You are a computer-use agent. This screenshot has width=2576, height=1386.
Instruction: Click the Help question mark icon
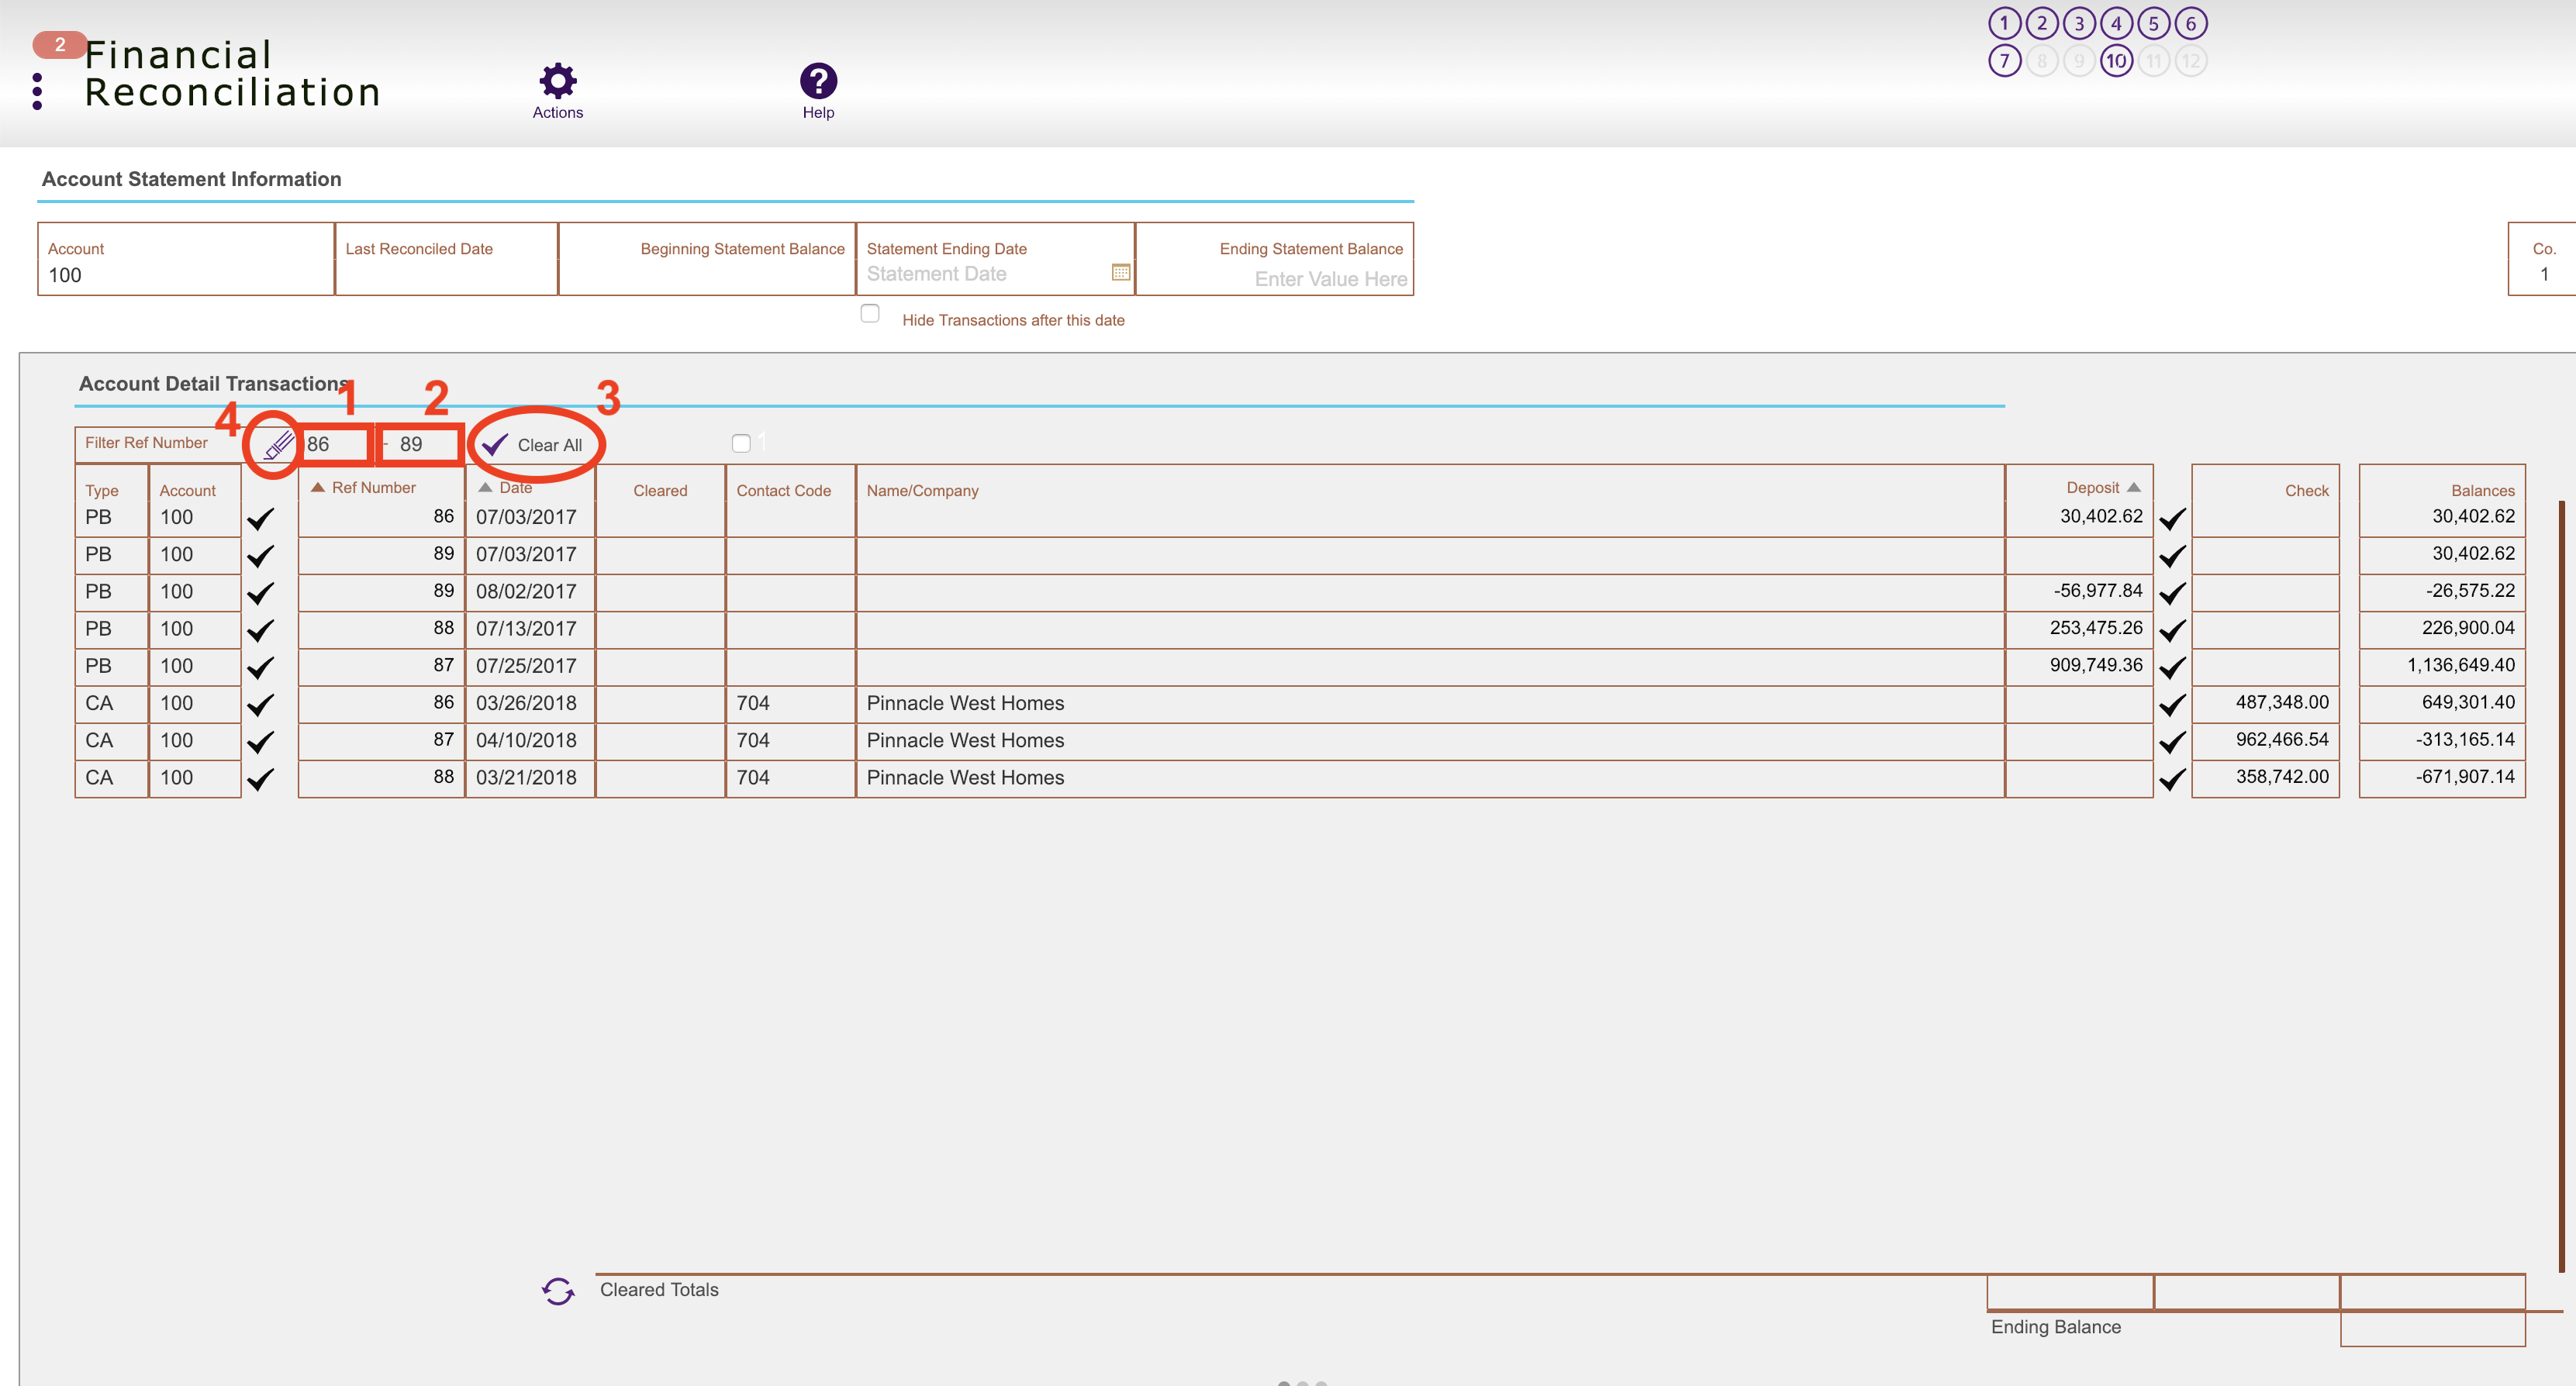point(818,82)
